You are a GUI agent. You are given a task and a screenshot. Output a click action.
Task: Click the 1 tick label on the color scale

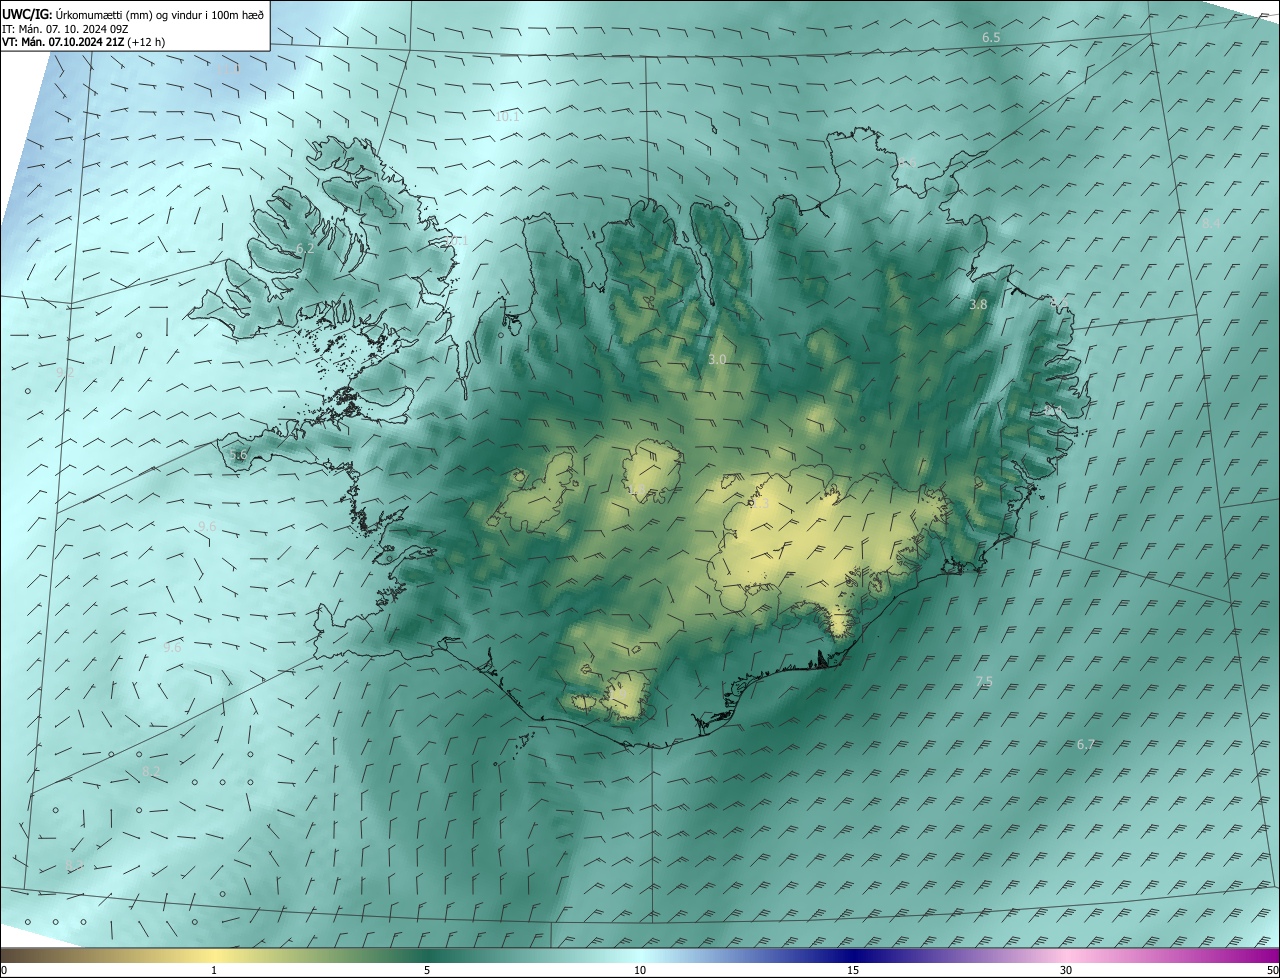(214, 970)
